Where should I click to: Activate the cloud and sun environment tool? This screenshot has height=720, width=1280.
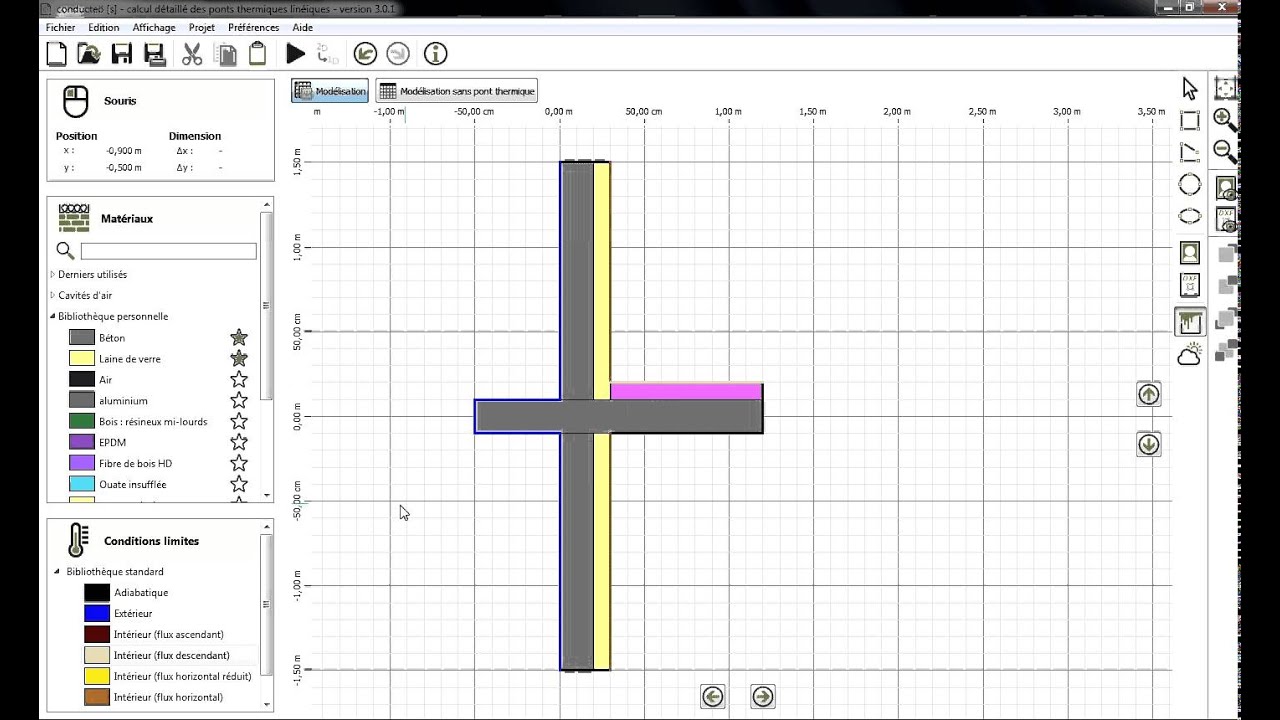coord(1189,354)
